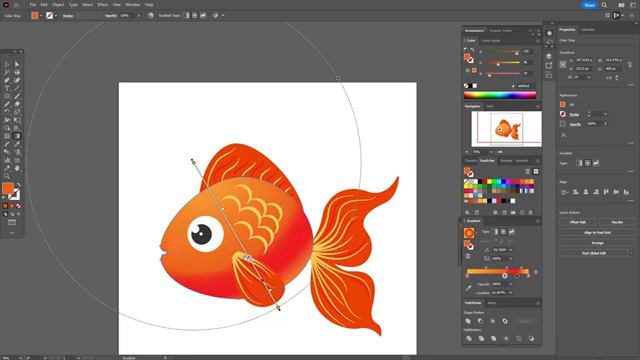
Task: Click the Recolor quick action button
Action: pos(617,222)
